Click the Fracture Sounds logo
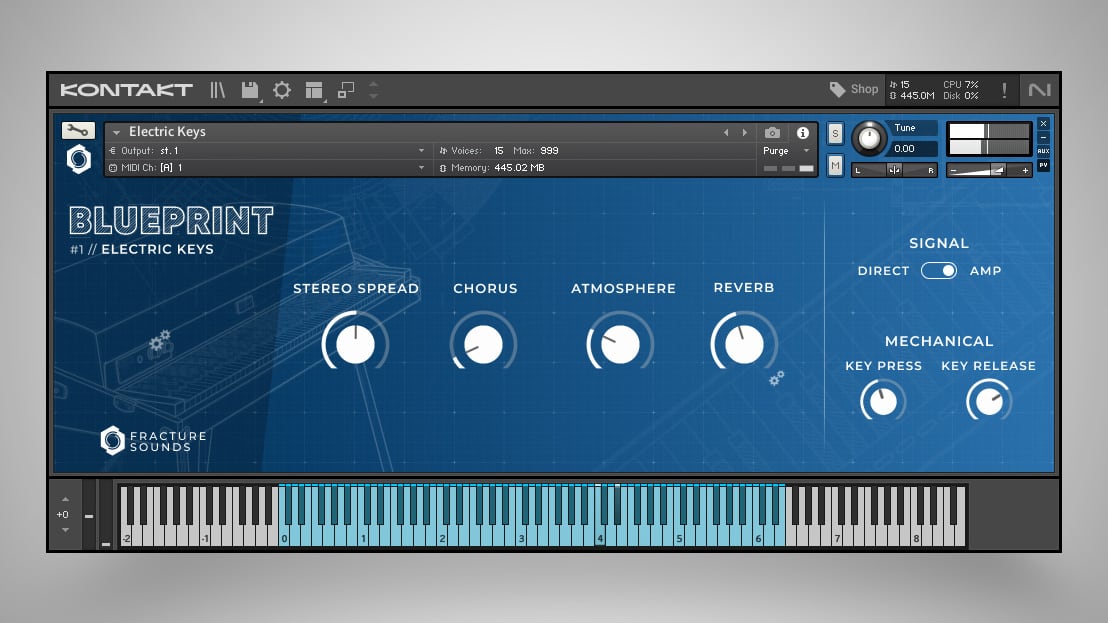The height and width of the screenshot is (623, 1108). [x=152, y=440]
